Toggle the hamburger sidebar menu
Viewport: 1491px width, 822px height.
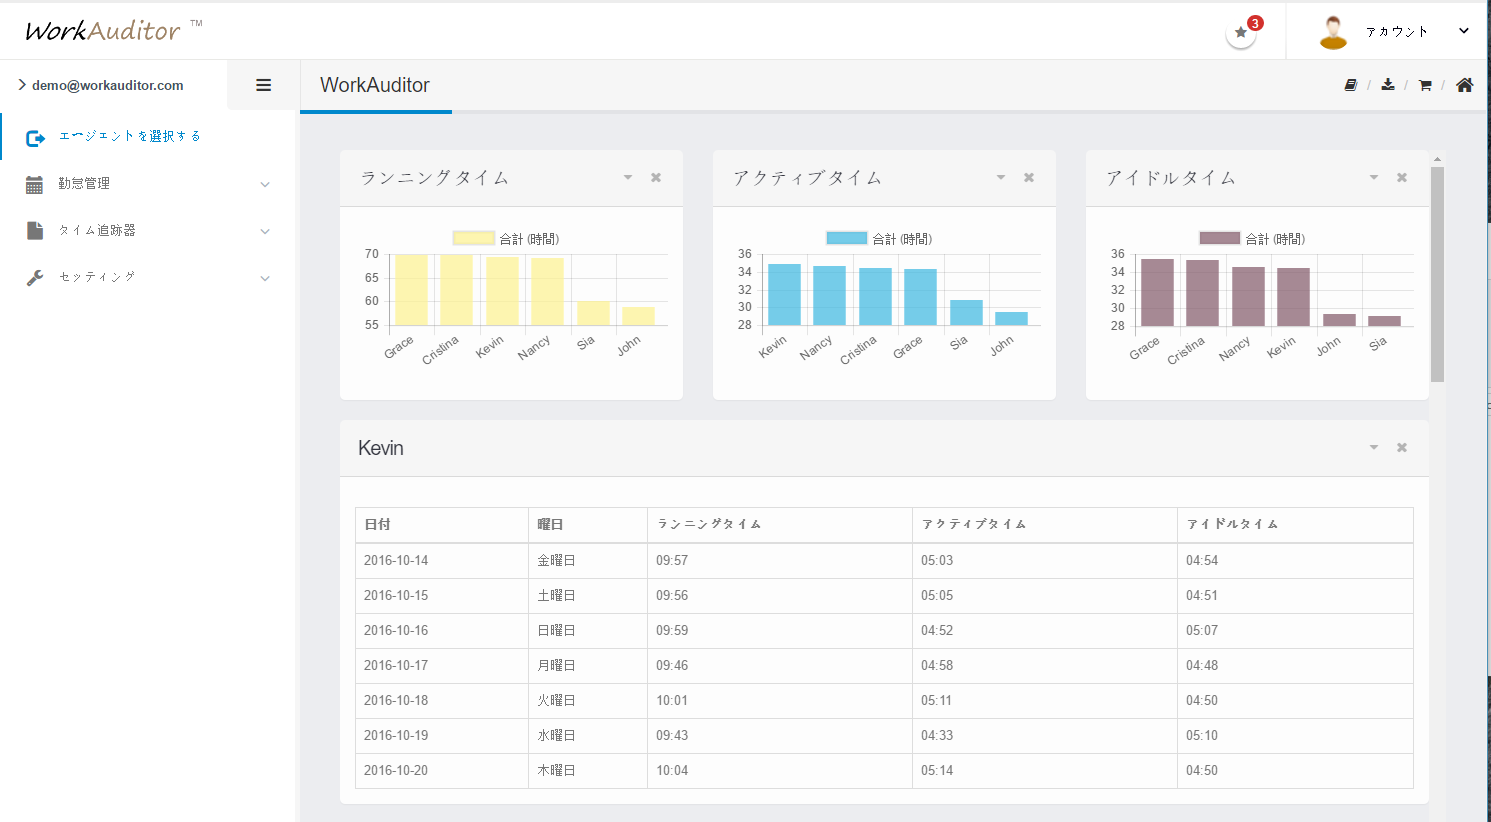[264, 85]
